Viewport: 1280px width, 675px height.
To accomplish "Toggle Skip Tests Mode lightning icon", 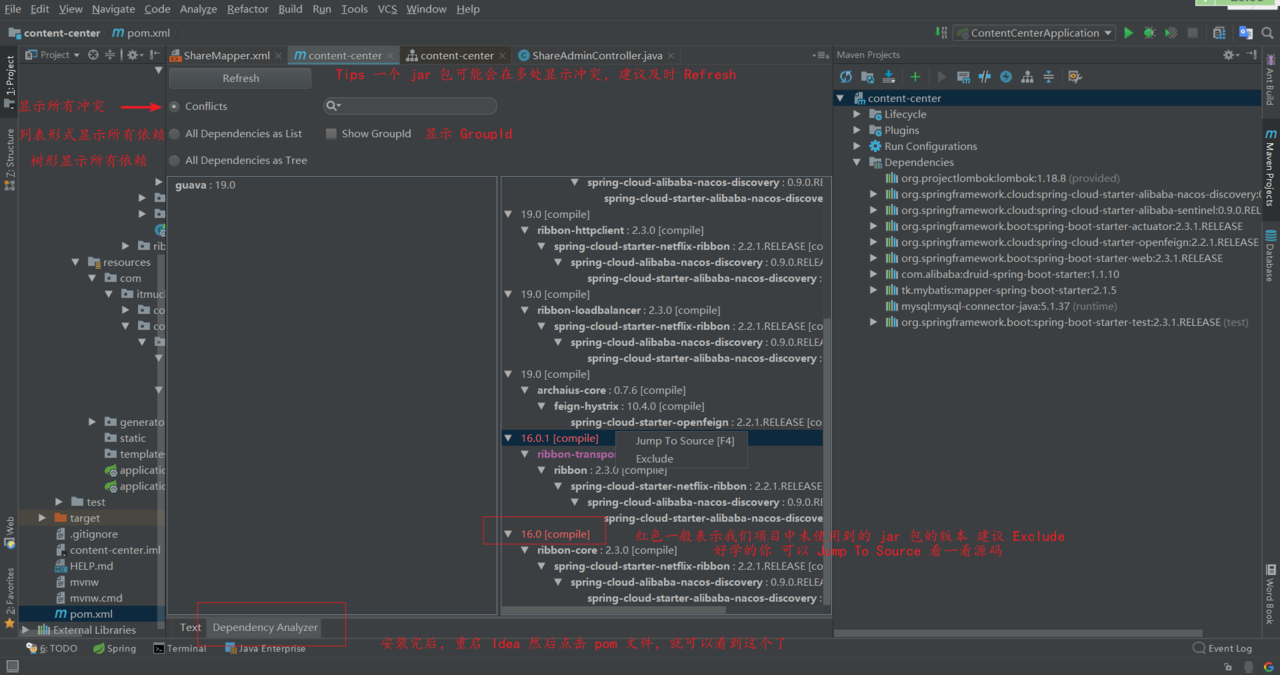I will pos(1006,77).
